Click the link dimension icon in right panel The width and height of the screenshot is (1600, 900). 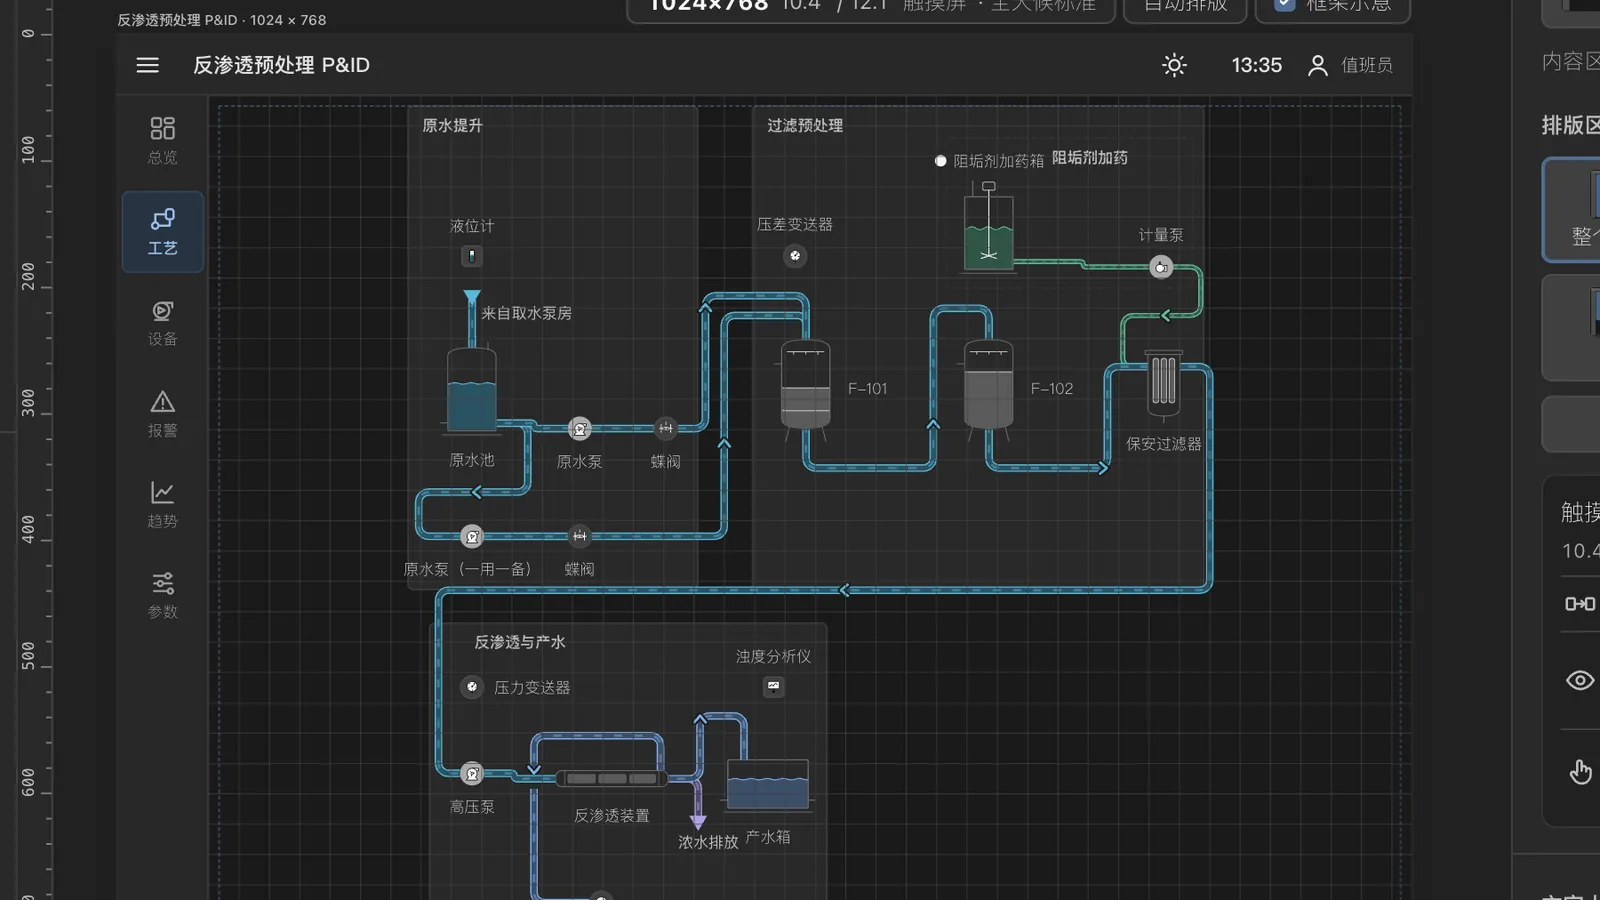(x=1580, y=604)
